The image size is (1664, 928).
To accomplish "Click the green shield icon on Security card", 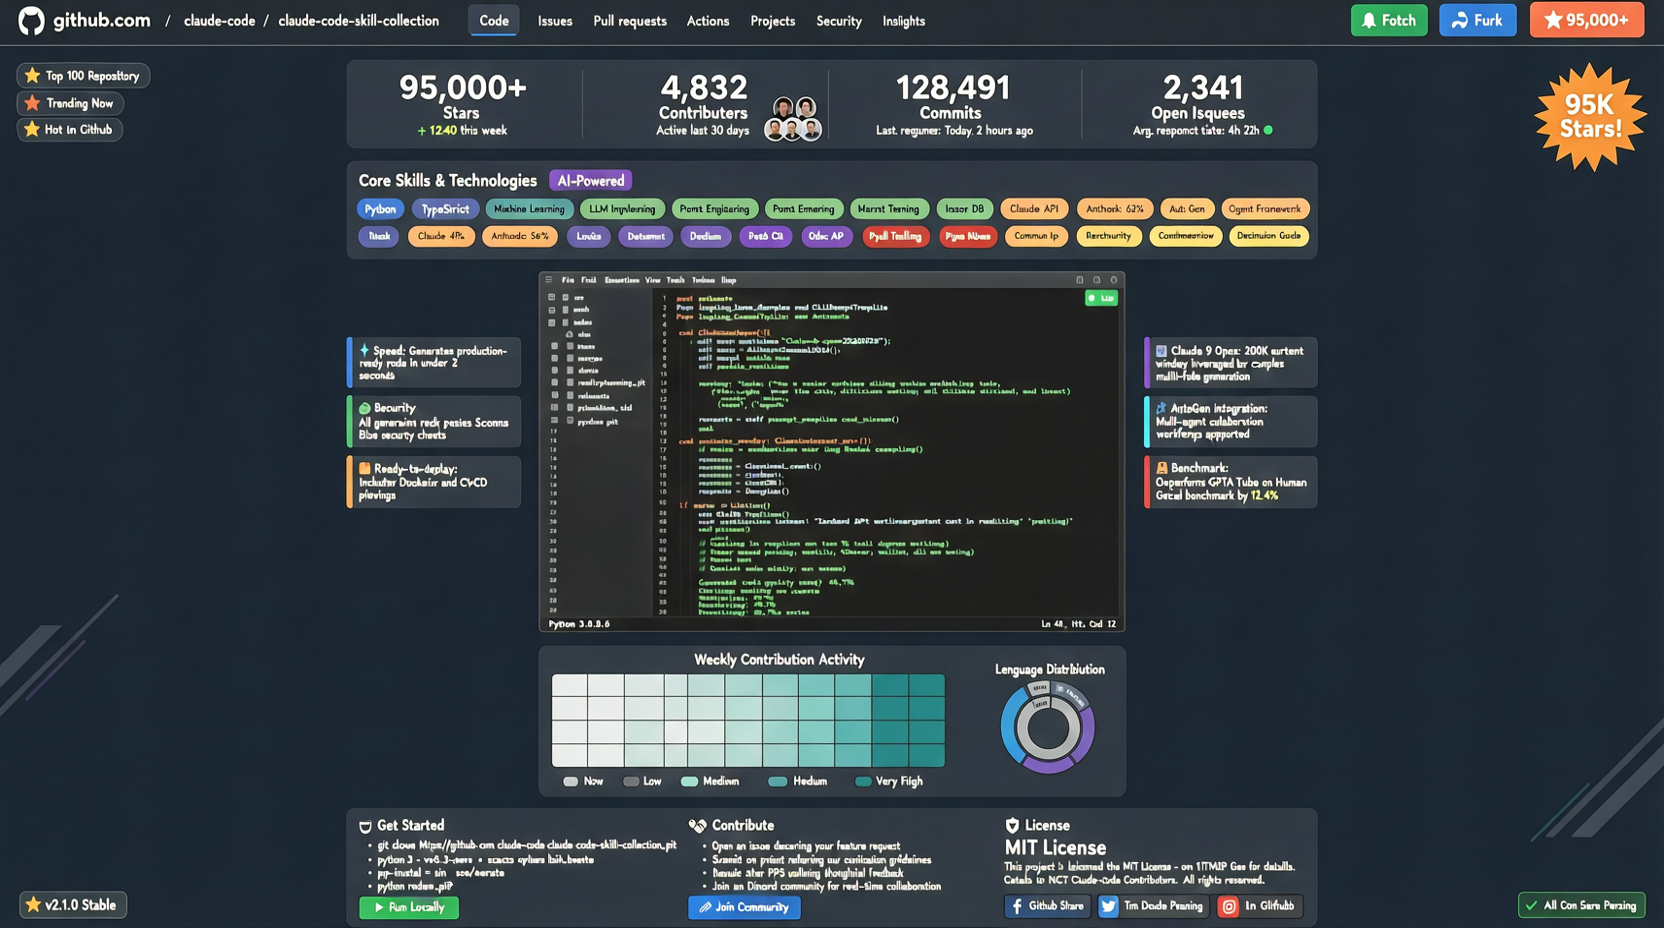I will (365, 408).
